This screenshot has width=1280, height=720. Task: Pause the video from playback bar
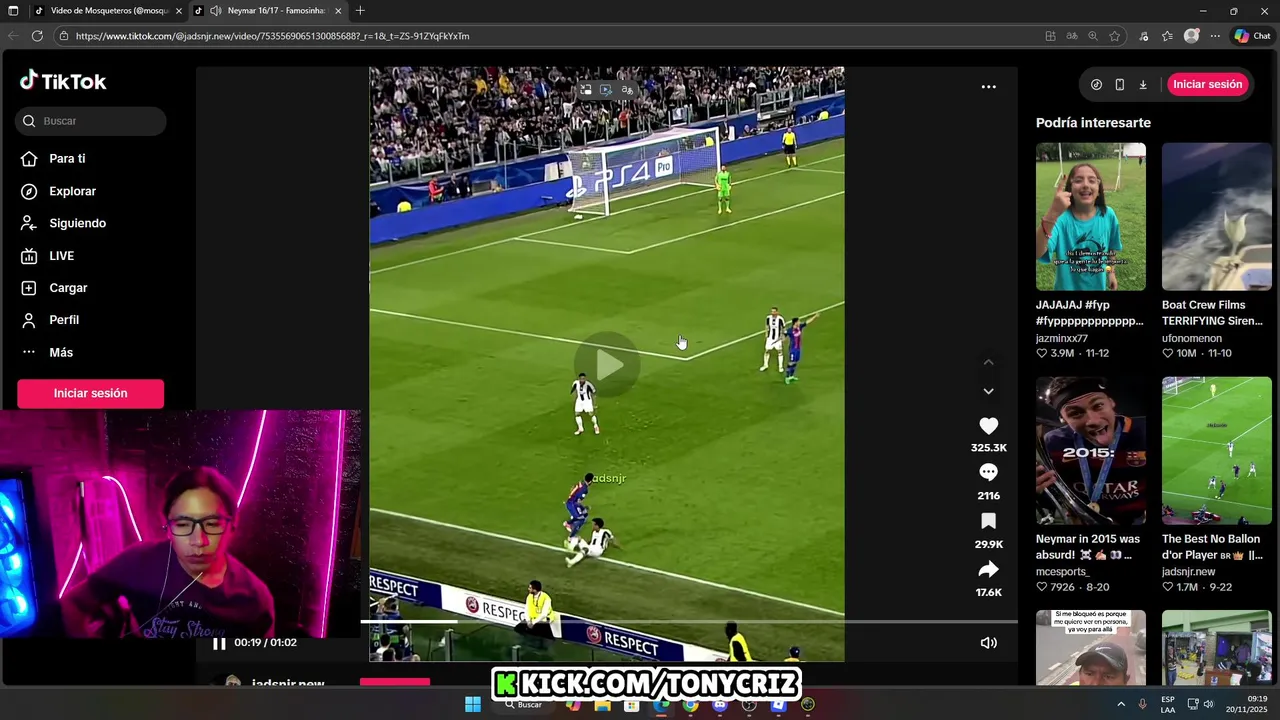[219, 643]
